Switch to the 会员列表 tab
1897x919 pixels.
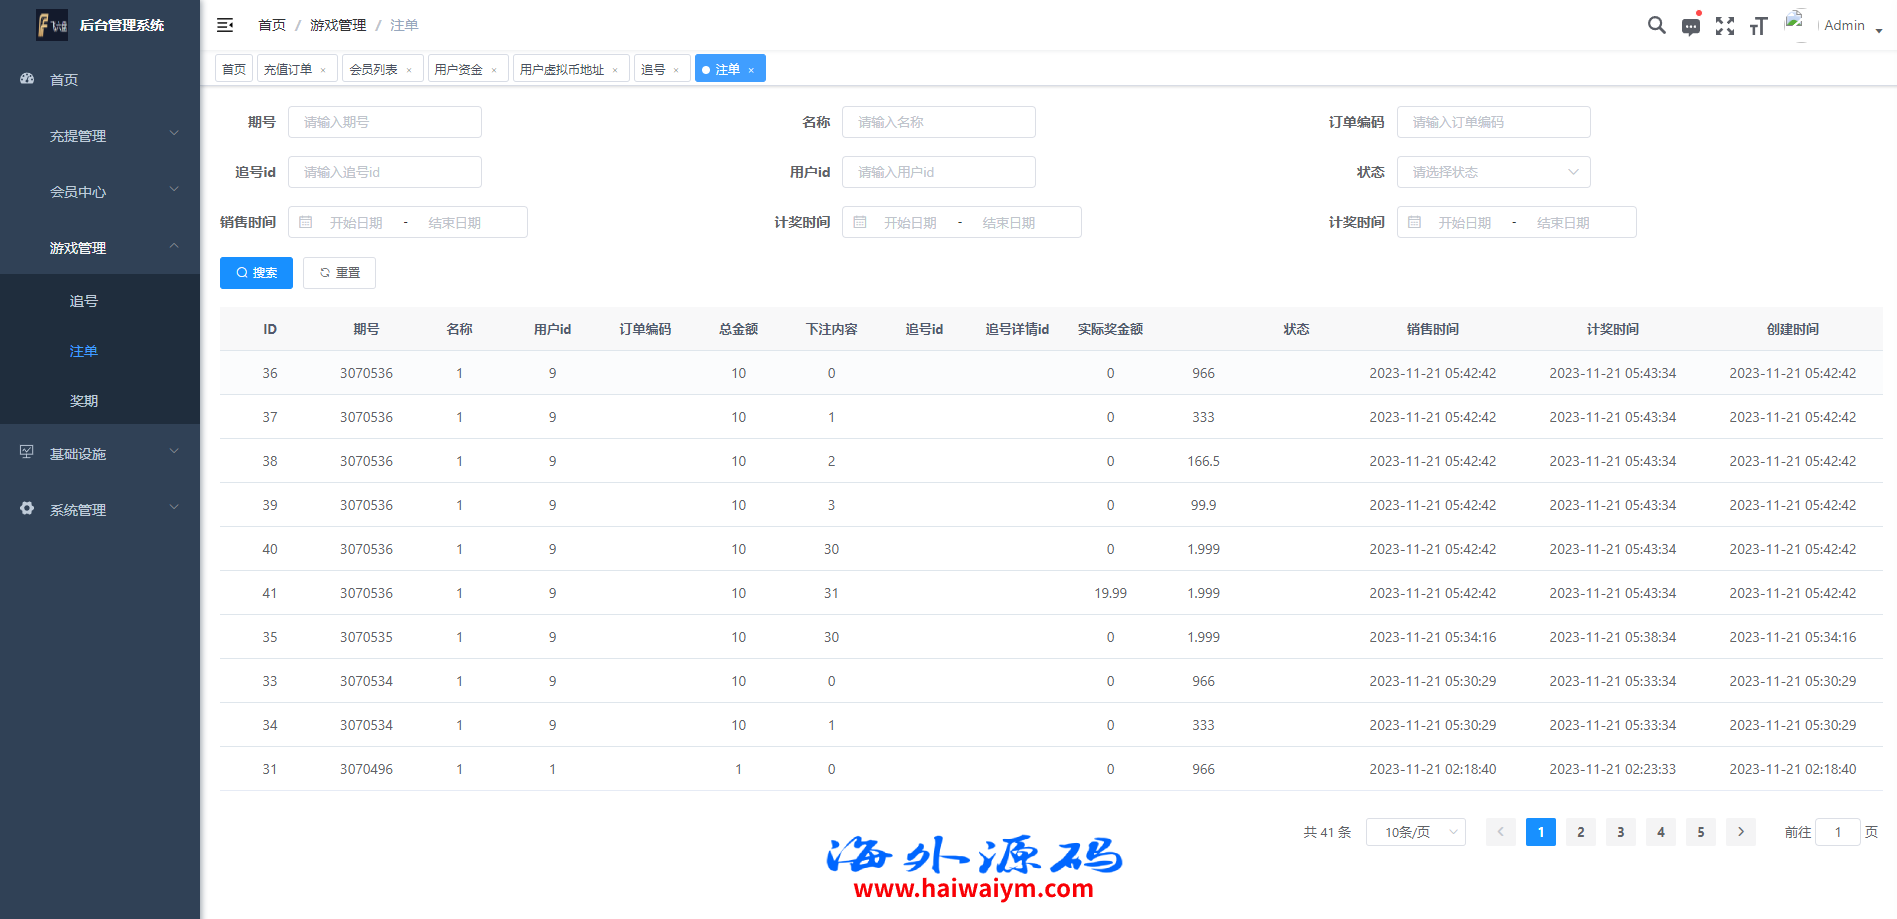coord(373,69)
